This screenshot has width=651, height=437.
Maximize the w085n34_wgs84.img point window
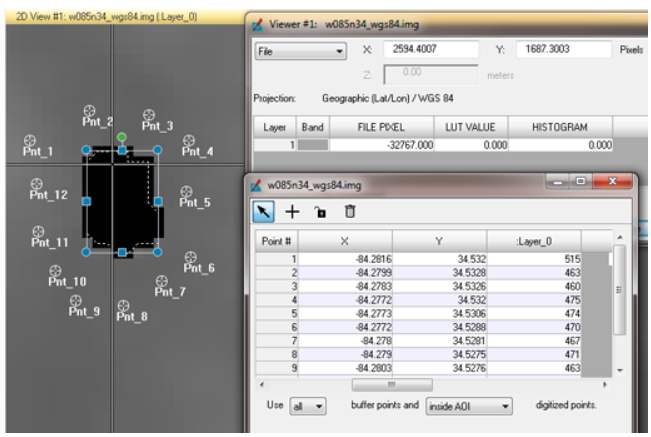pos(580,181)
